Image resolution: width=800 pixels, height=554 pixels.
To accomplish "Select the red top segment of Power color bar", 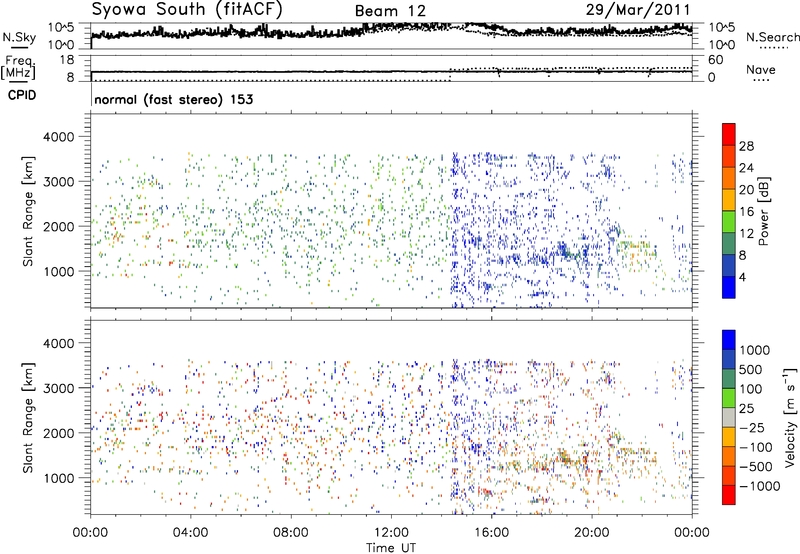I will [x=729, y=135].
